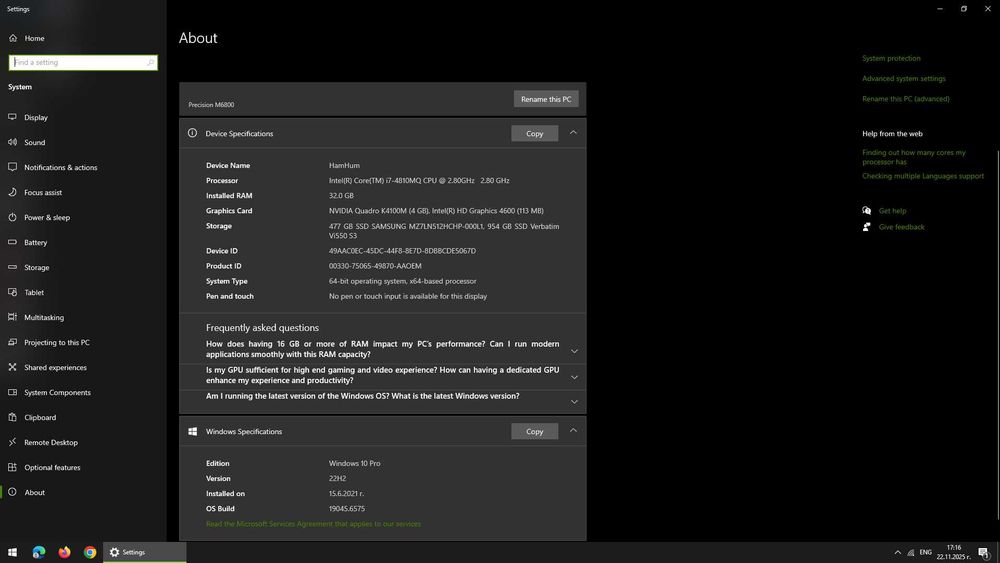1000x563 pixels.
Task: Copy the Device Specifications
Action: point(534,133)
